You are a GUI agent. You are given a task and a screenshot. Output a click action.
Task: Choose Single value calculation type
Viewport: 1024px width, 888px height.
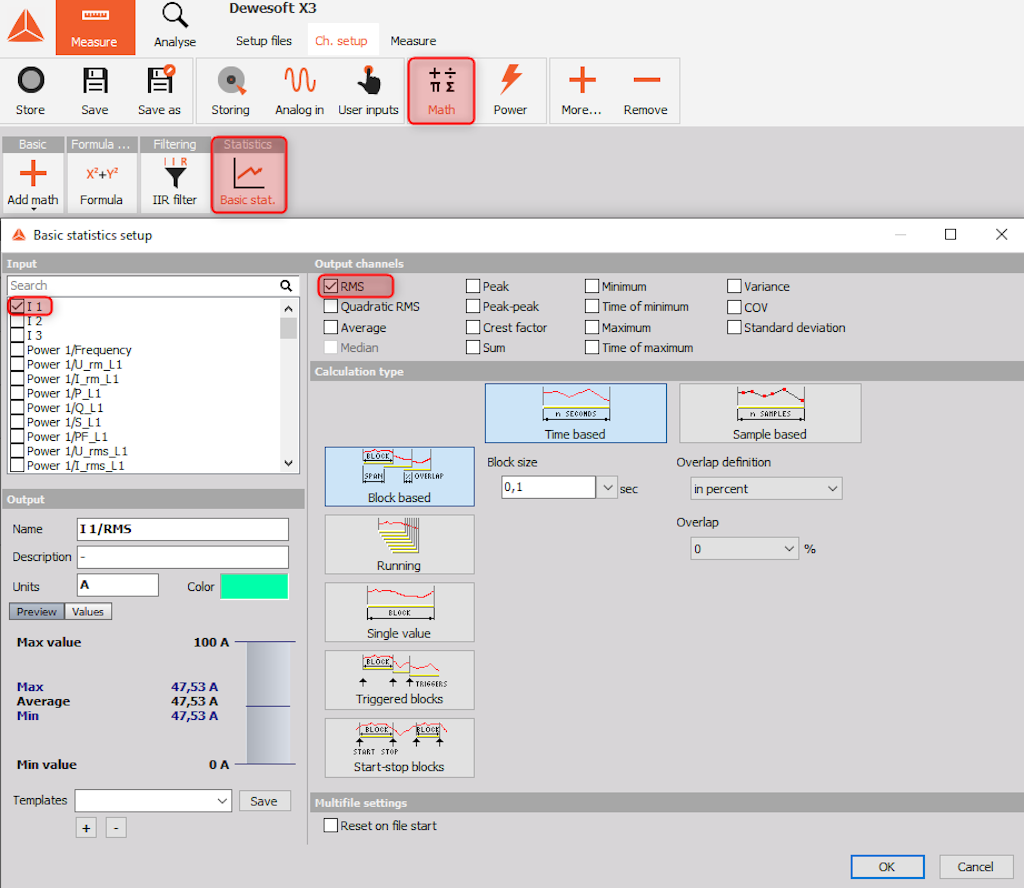tap(400, 612)
